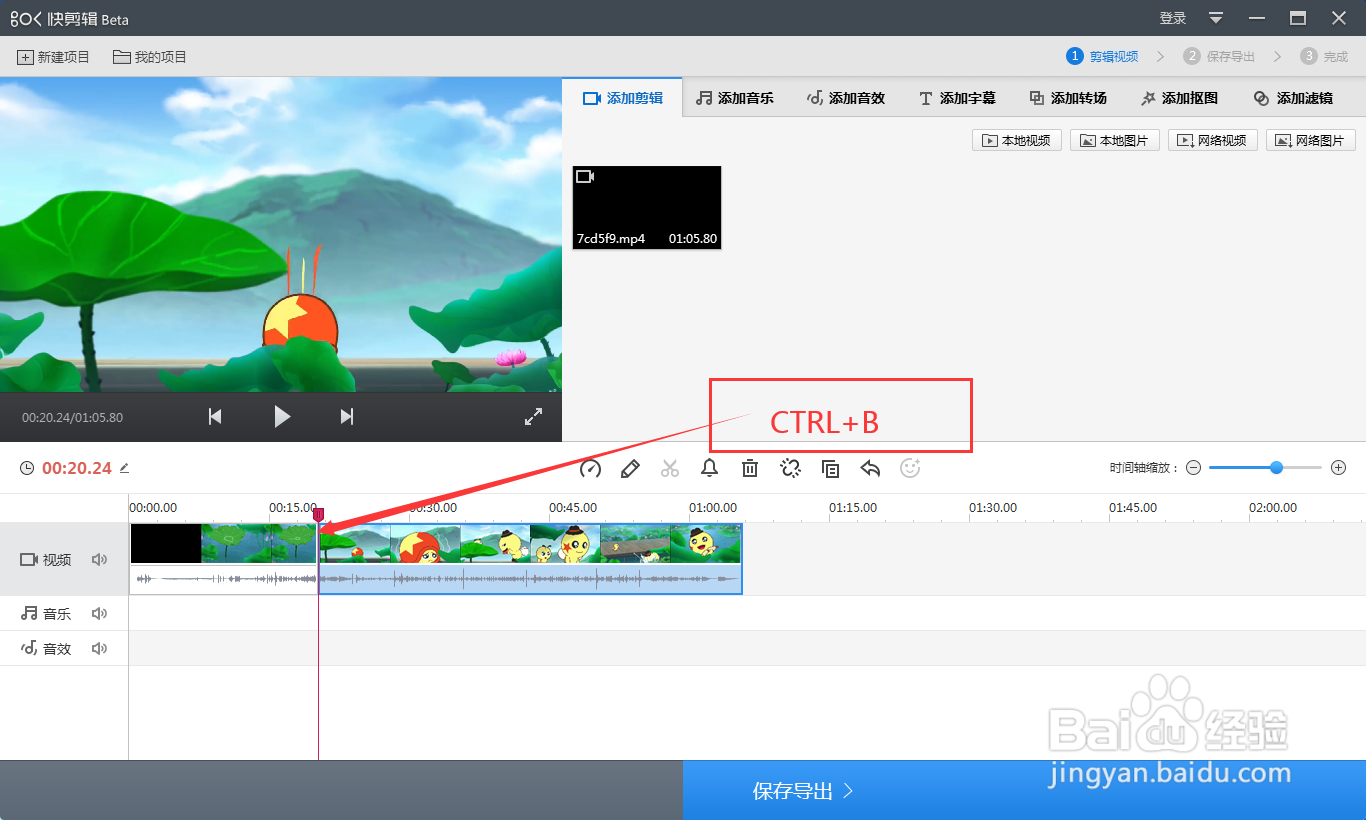Click the 00:20.24 red timecode

(x=77, y=467)
